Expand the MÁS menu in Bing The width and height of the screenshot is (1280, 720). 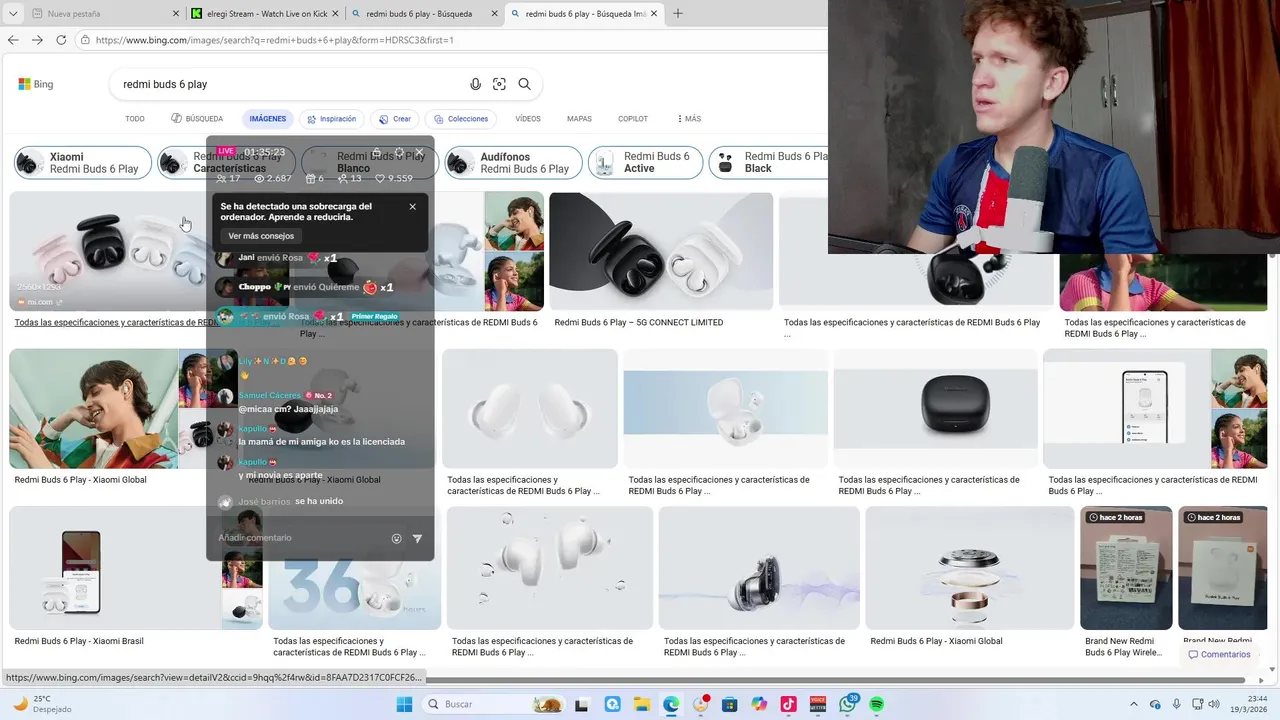689,119
